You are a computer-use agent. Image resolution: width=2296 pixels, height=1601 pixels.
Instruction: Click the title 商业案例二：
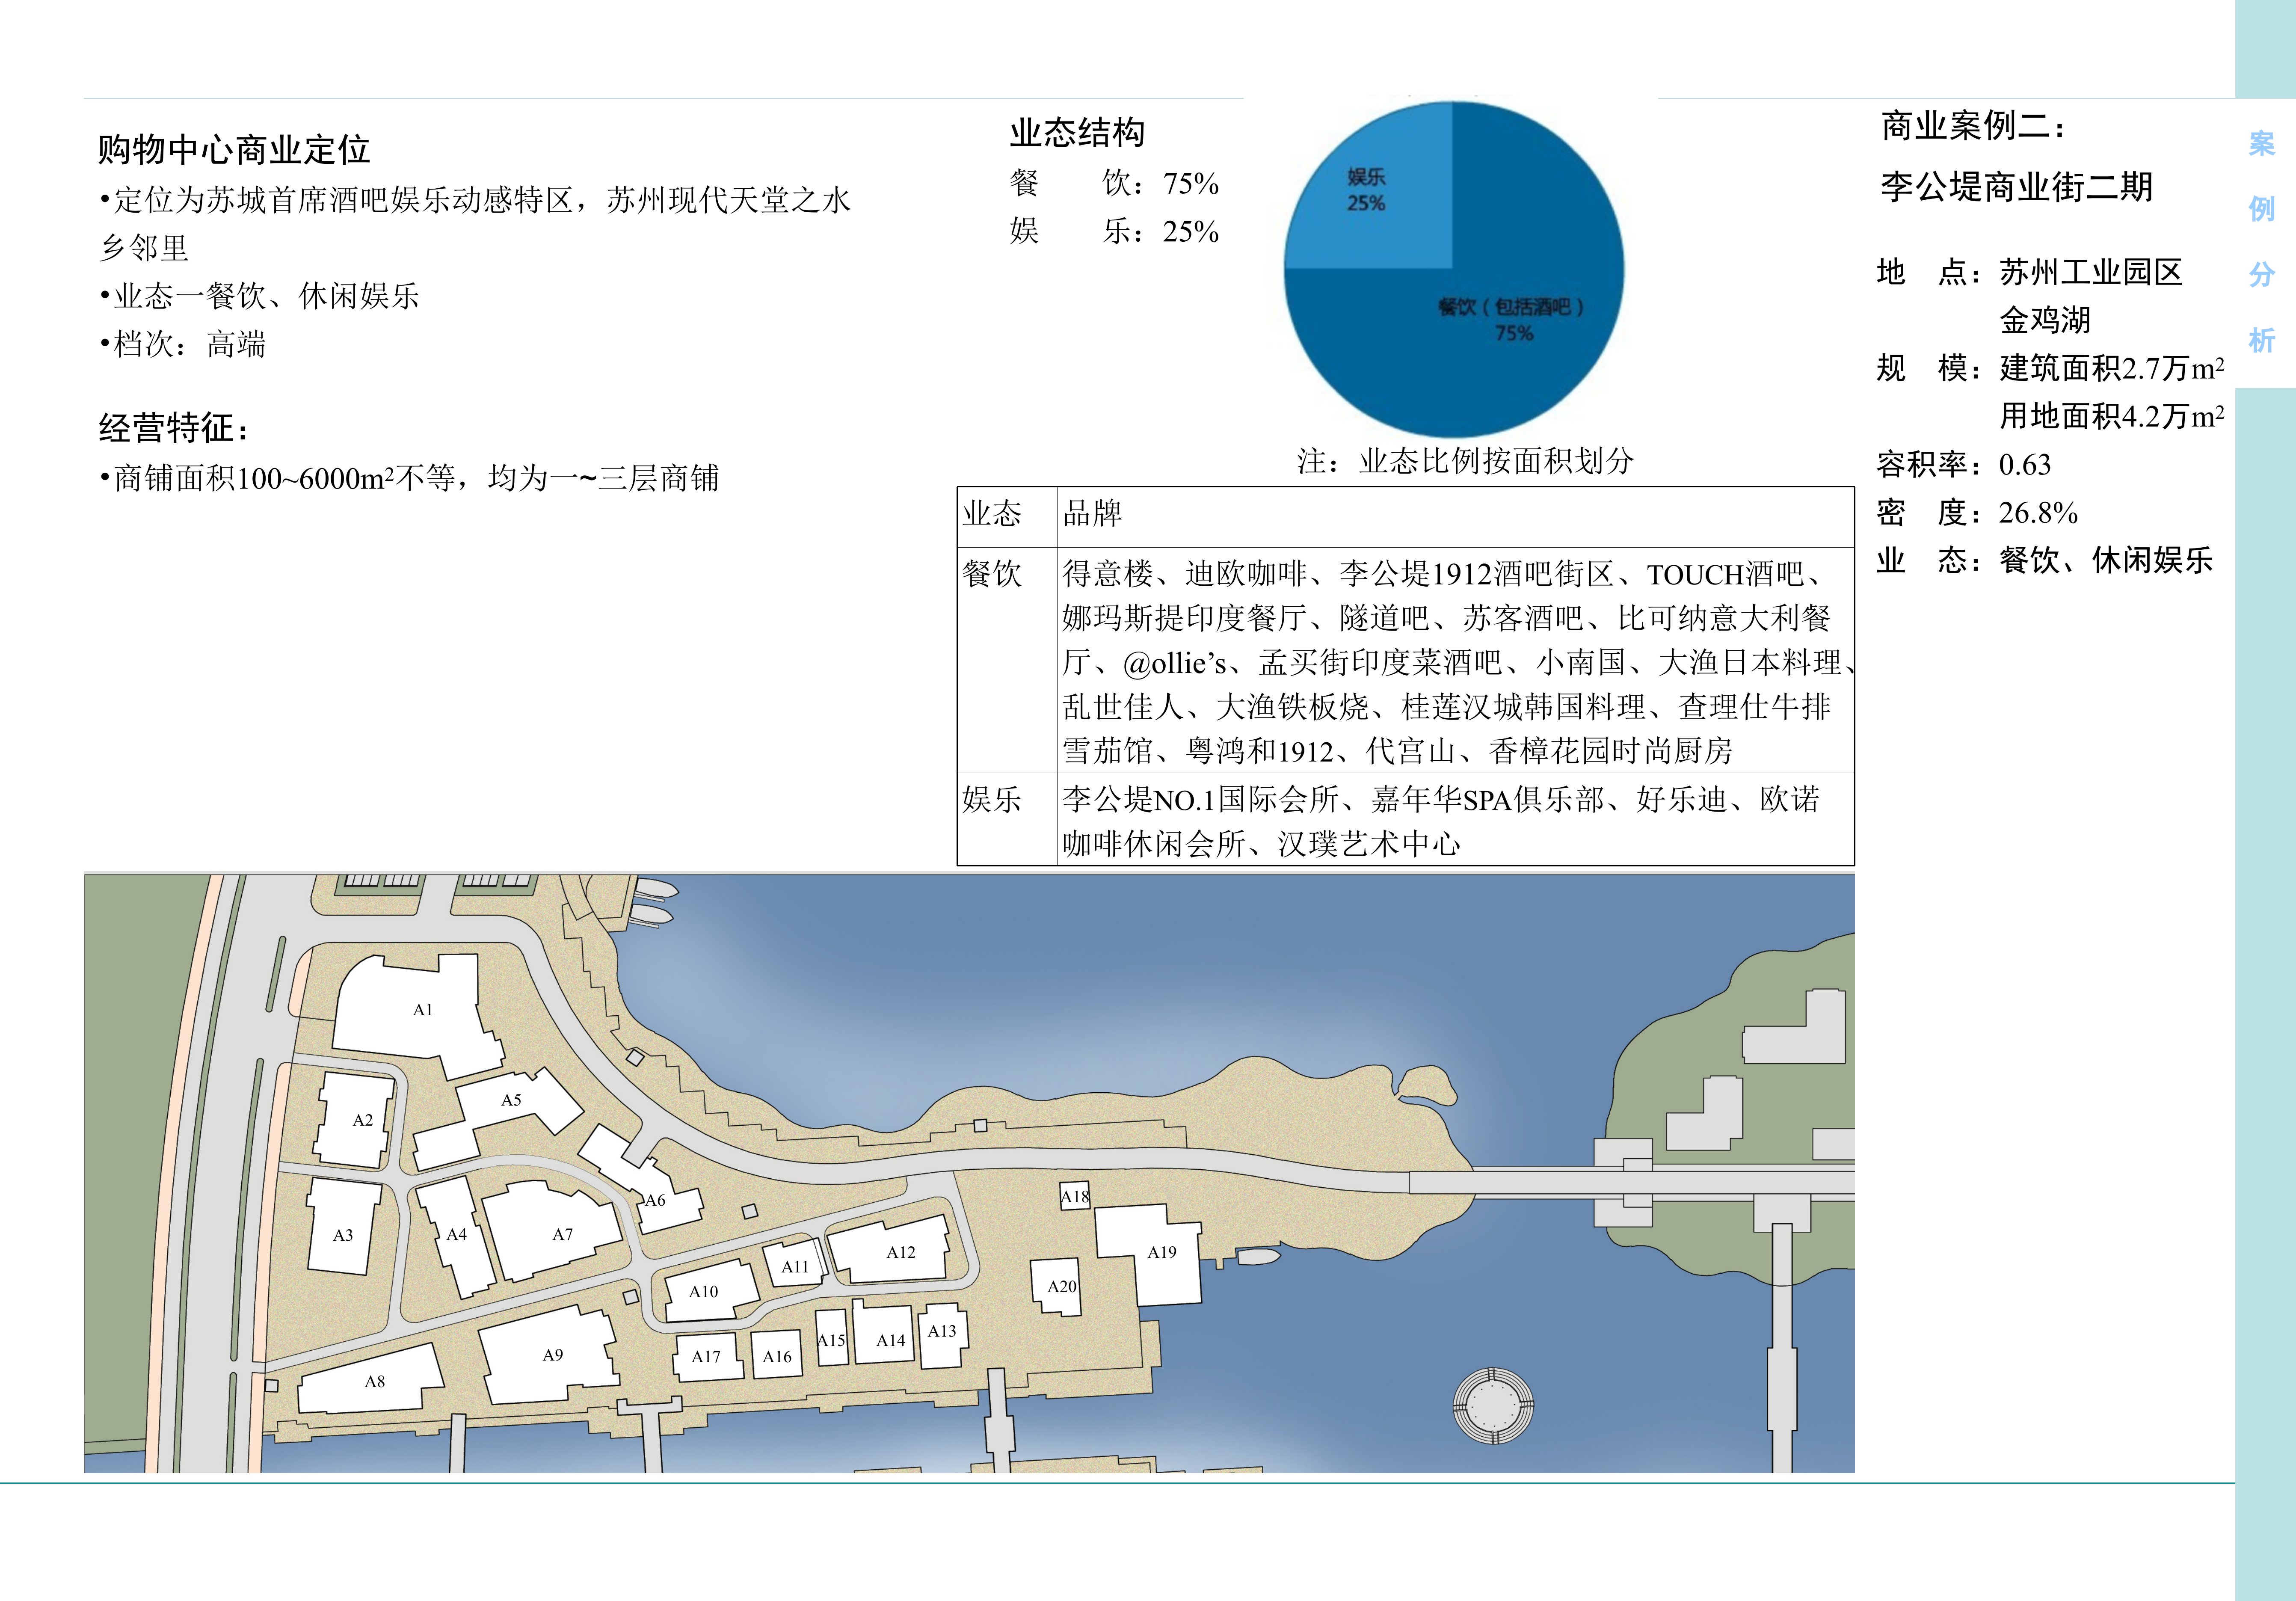(1974, 126)
